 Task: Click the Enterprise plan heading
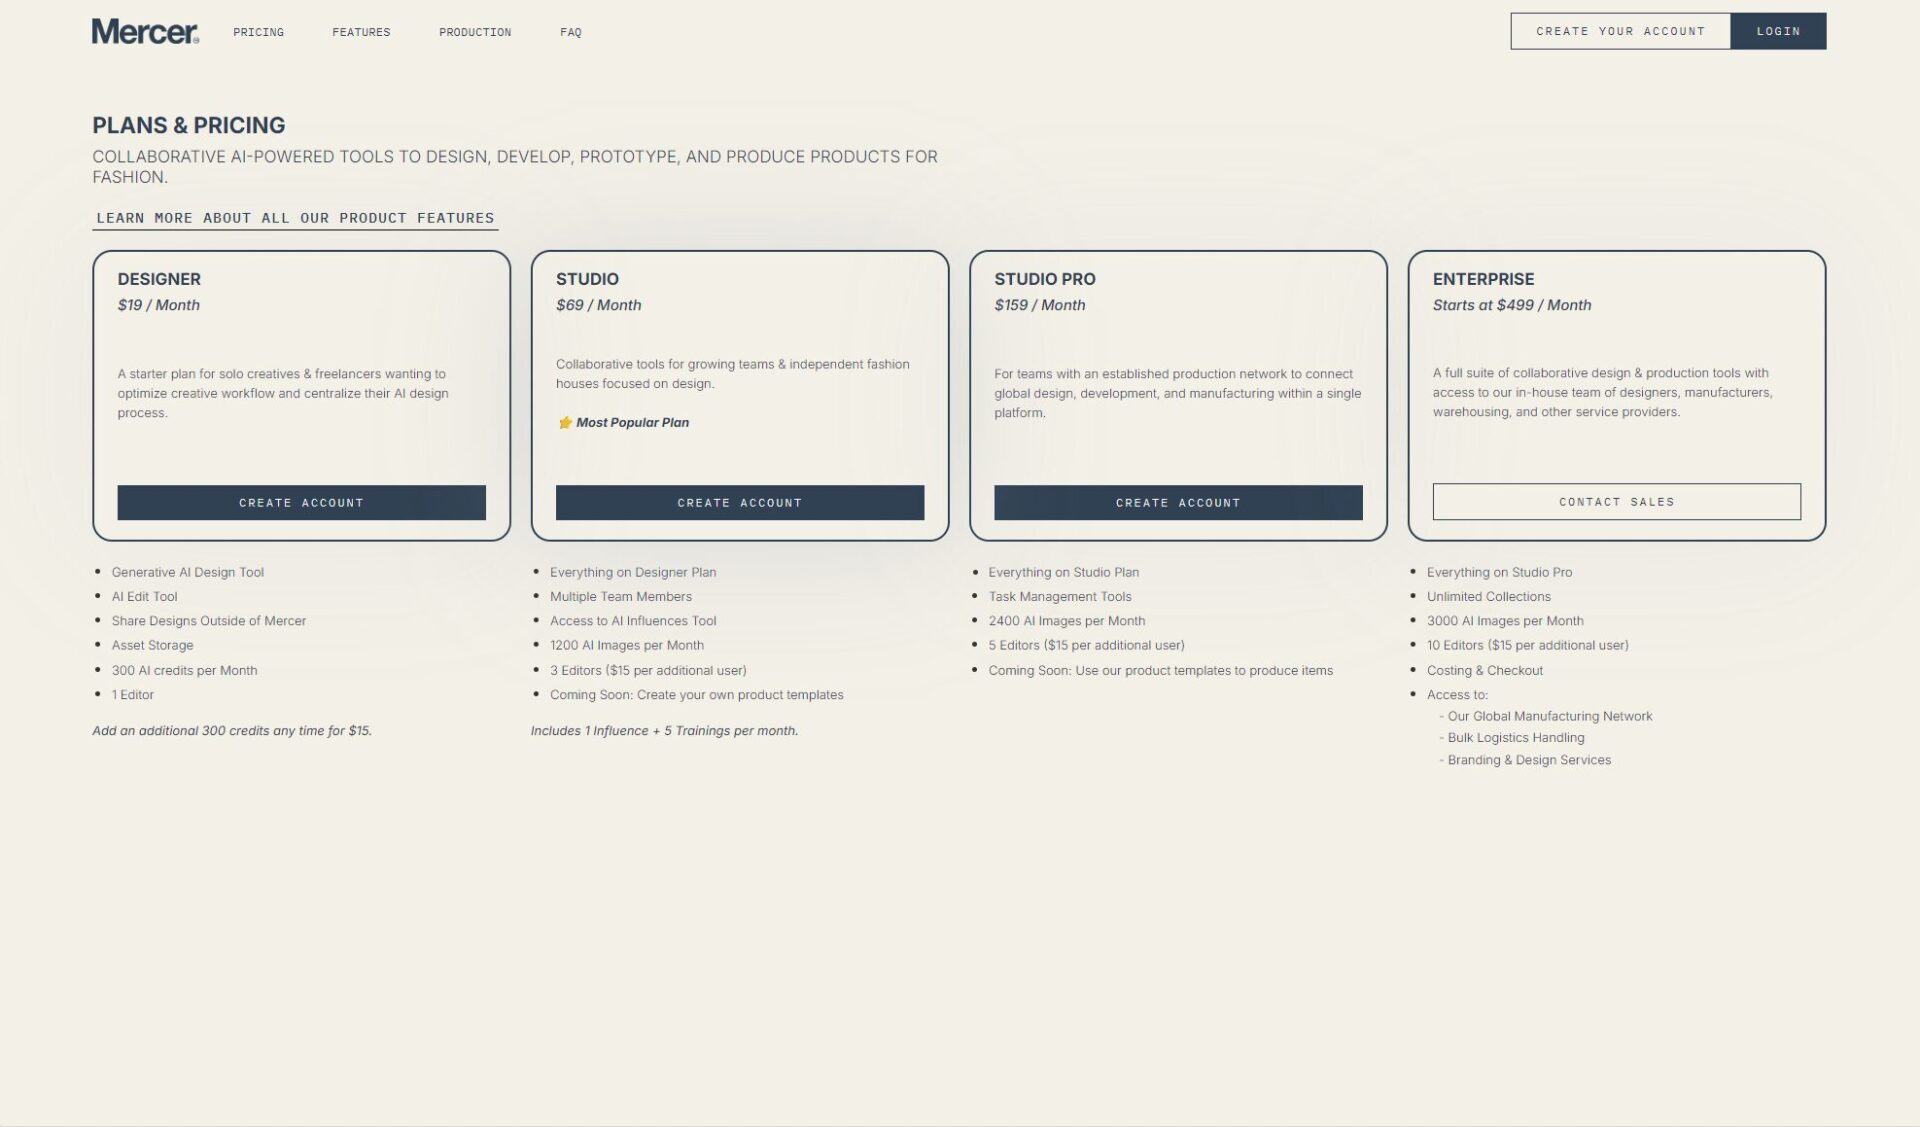pyautogui.click(x=1483, y=279)
